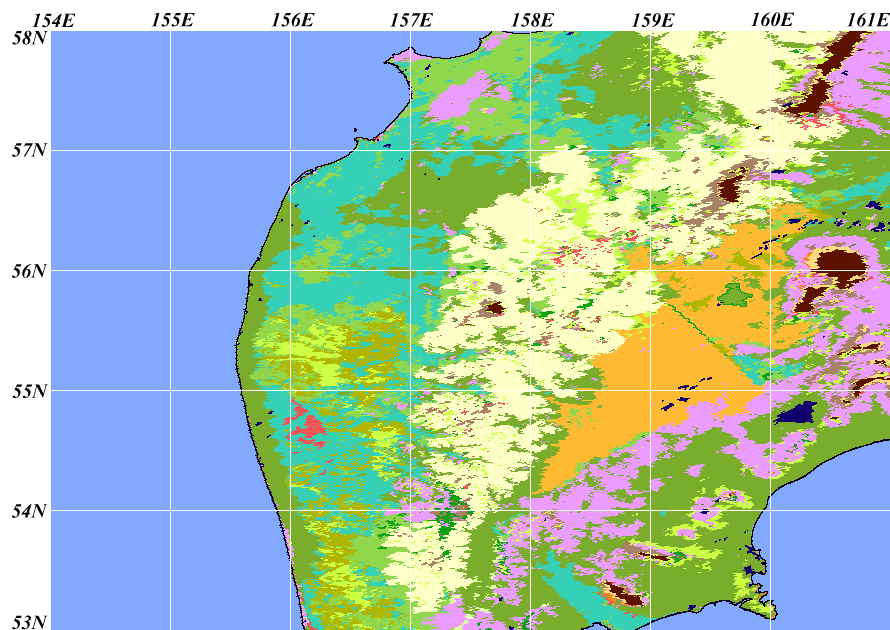
Task: Click the 159E longitude label
Action: click(653, 21)
